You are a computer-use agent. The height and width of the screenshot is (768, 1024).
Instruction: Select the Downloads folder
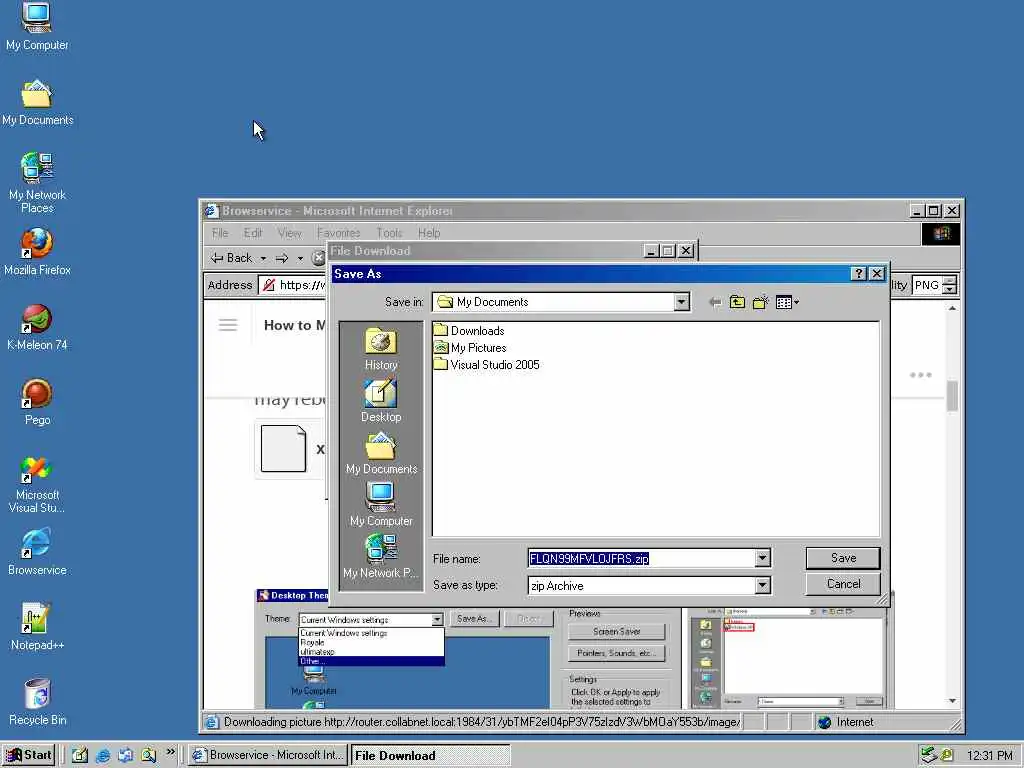coord(469,330)
